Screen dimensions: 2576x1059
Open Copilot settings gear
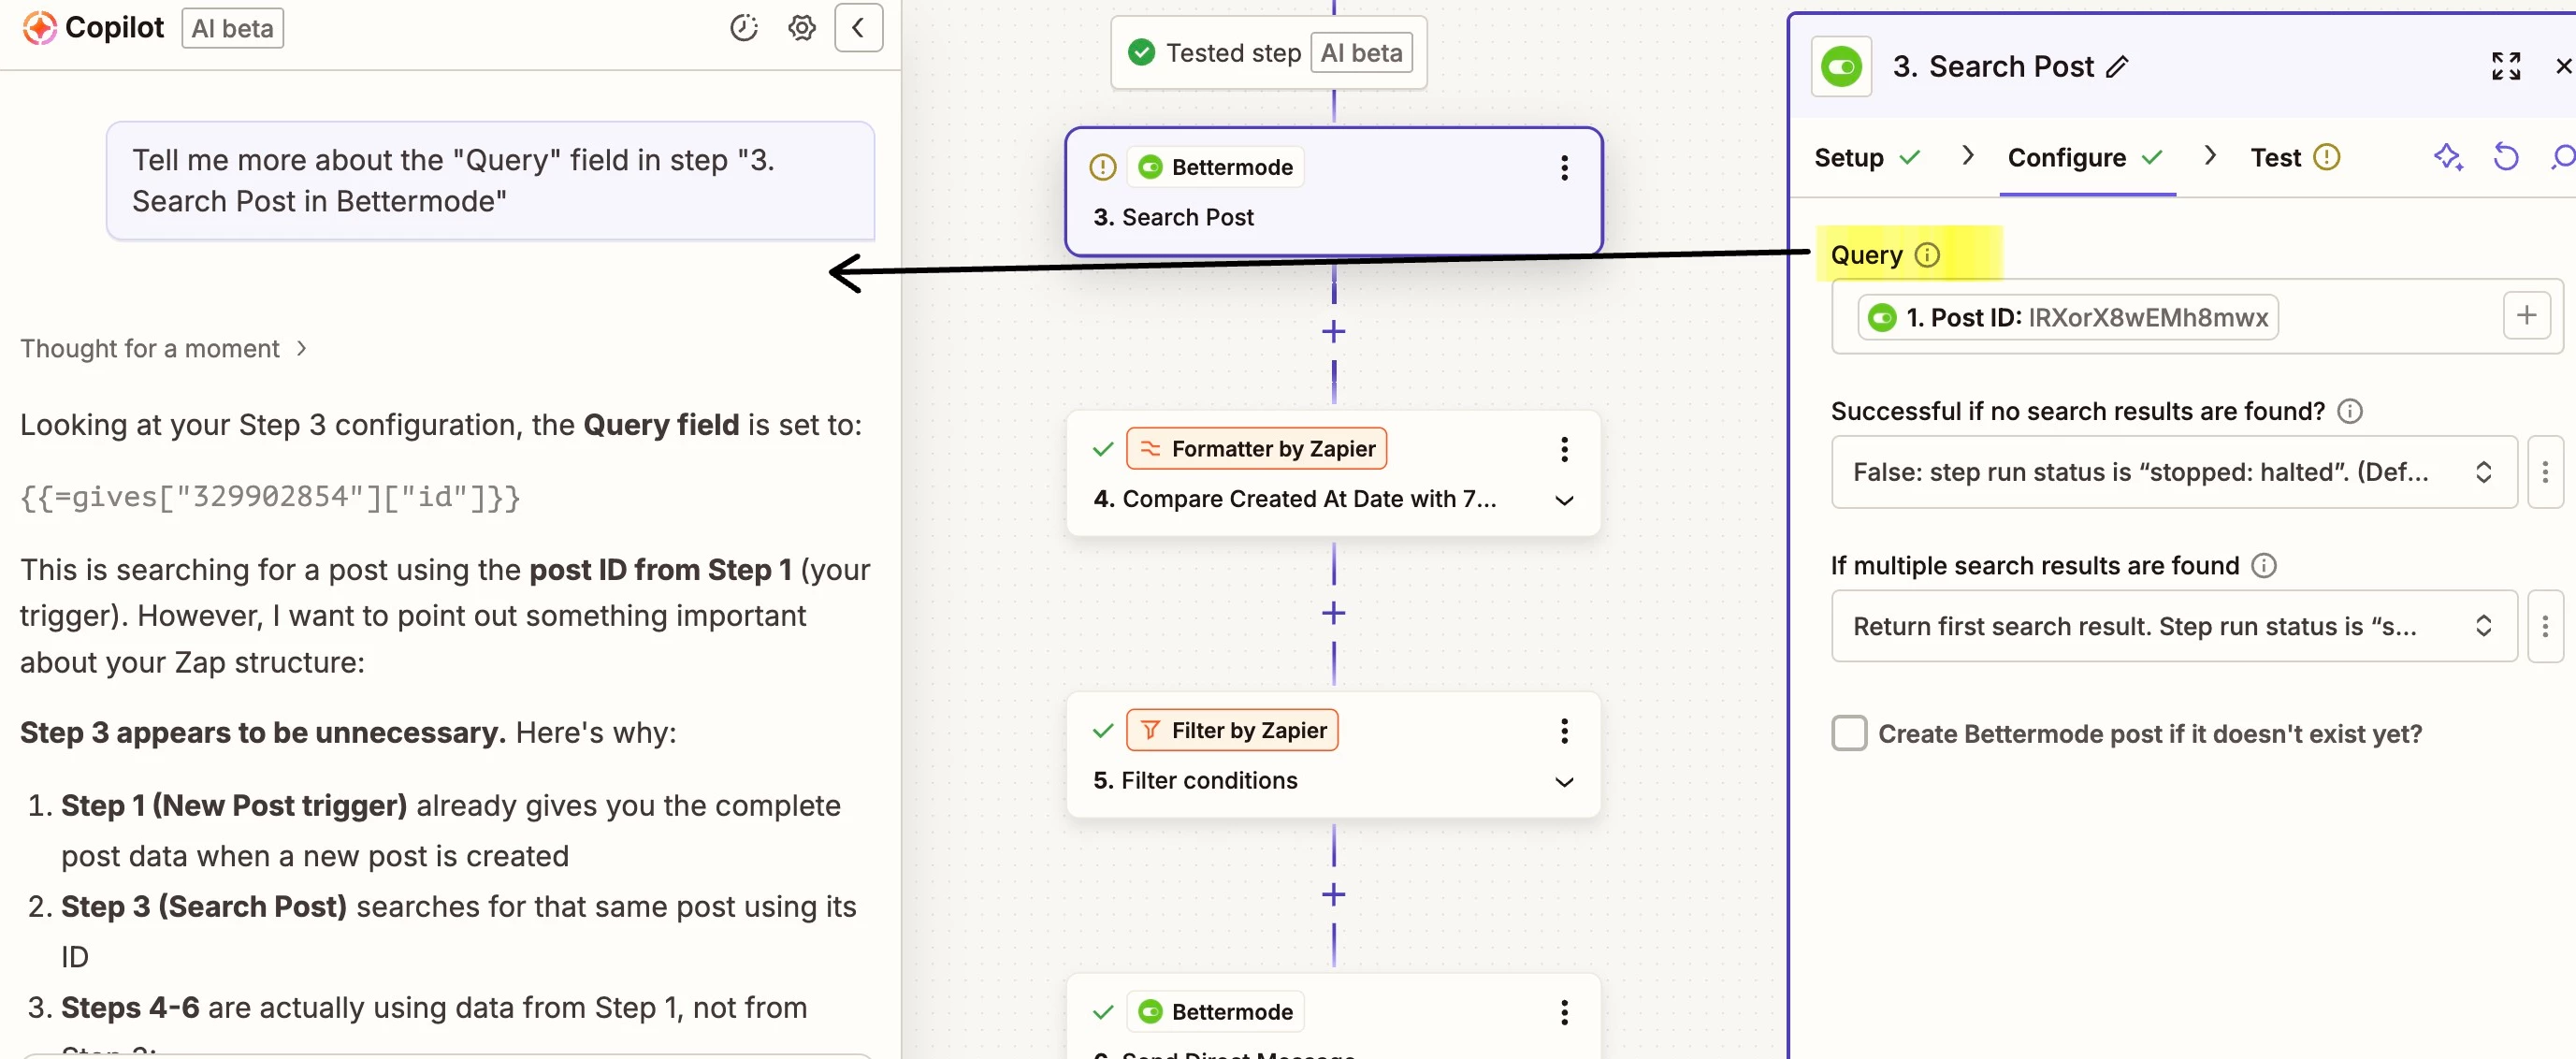click(x=801, y=28)
